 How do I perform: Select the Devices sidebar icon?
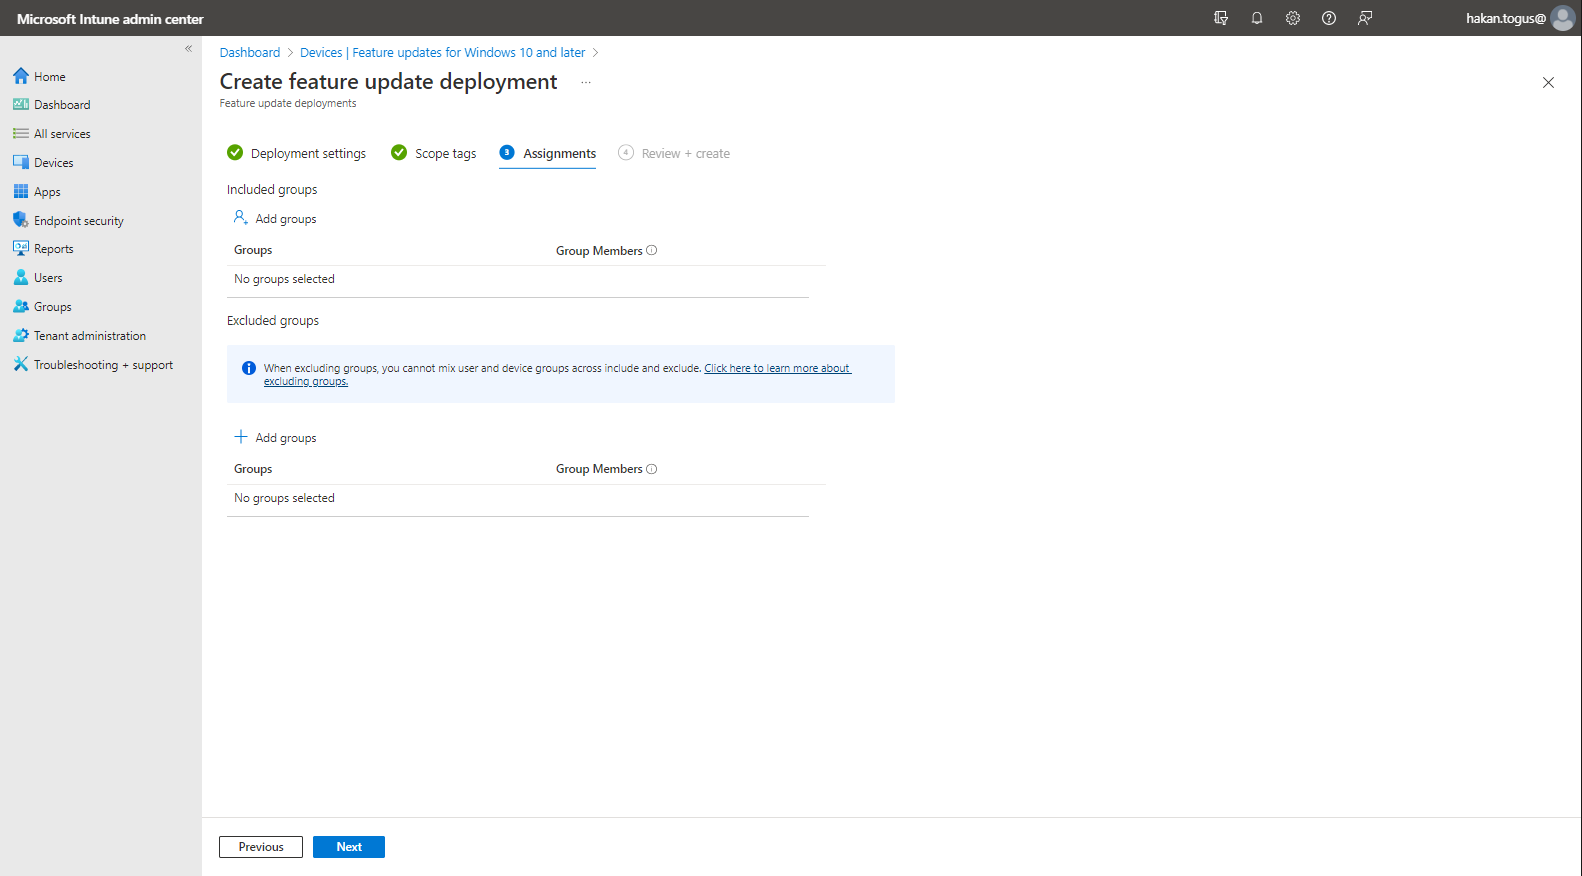pos(21,162)
